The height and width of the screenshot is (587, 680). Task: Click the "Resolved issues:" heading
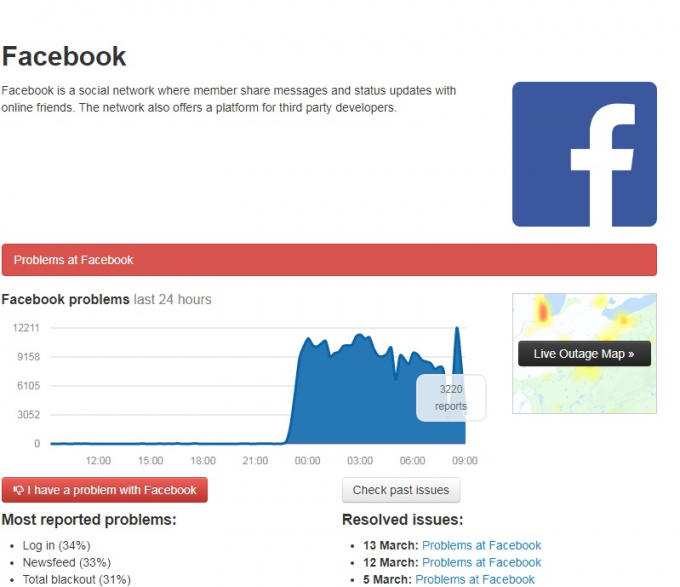coord(402,520)
